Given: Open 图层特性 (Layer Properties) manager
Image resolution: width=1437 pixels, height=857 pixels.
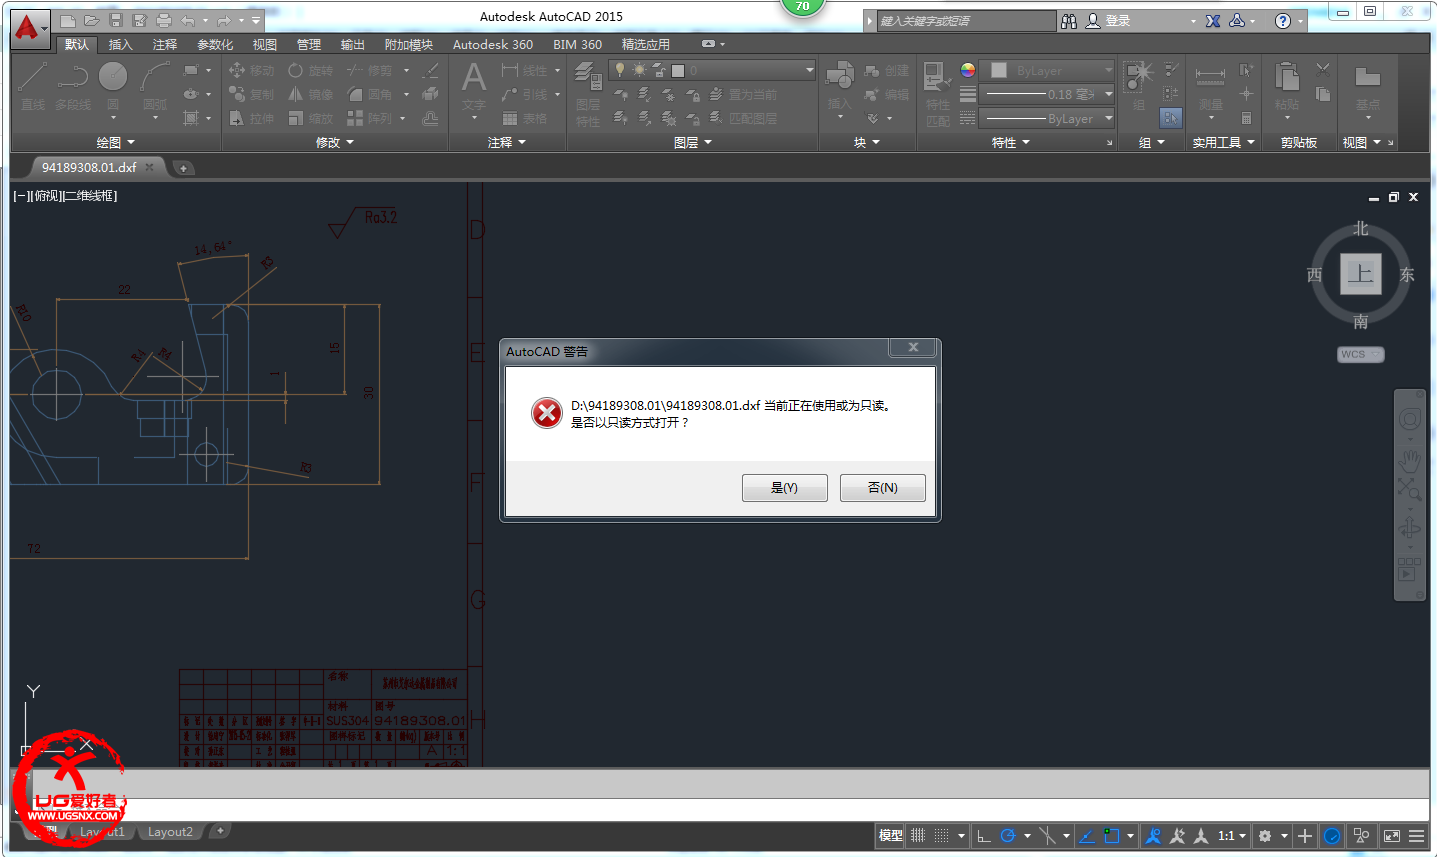Looking at the screenshot, I should [x=587, y=93].
